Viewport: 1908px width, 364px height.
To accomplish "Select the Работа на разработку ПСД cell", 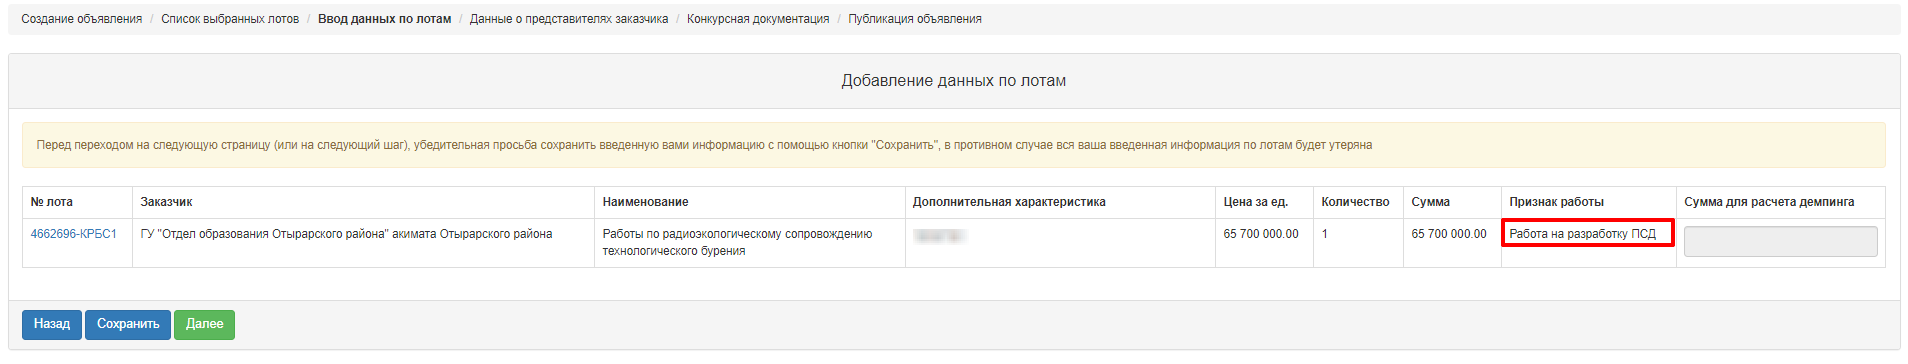I will coord(1588,234).
